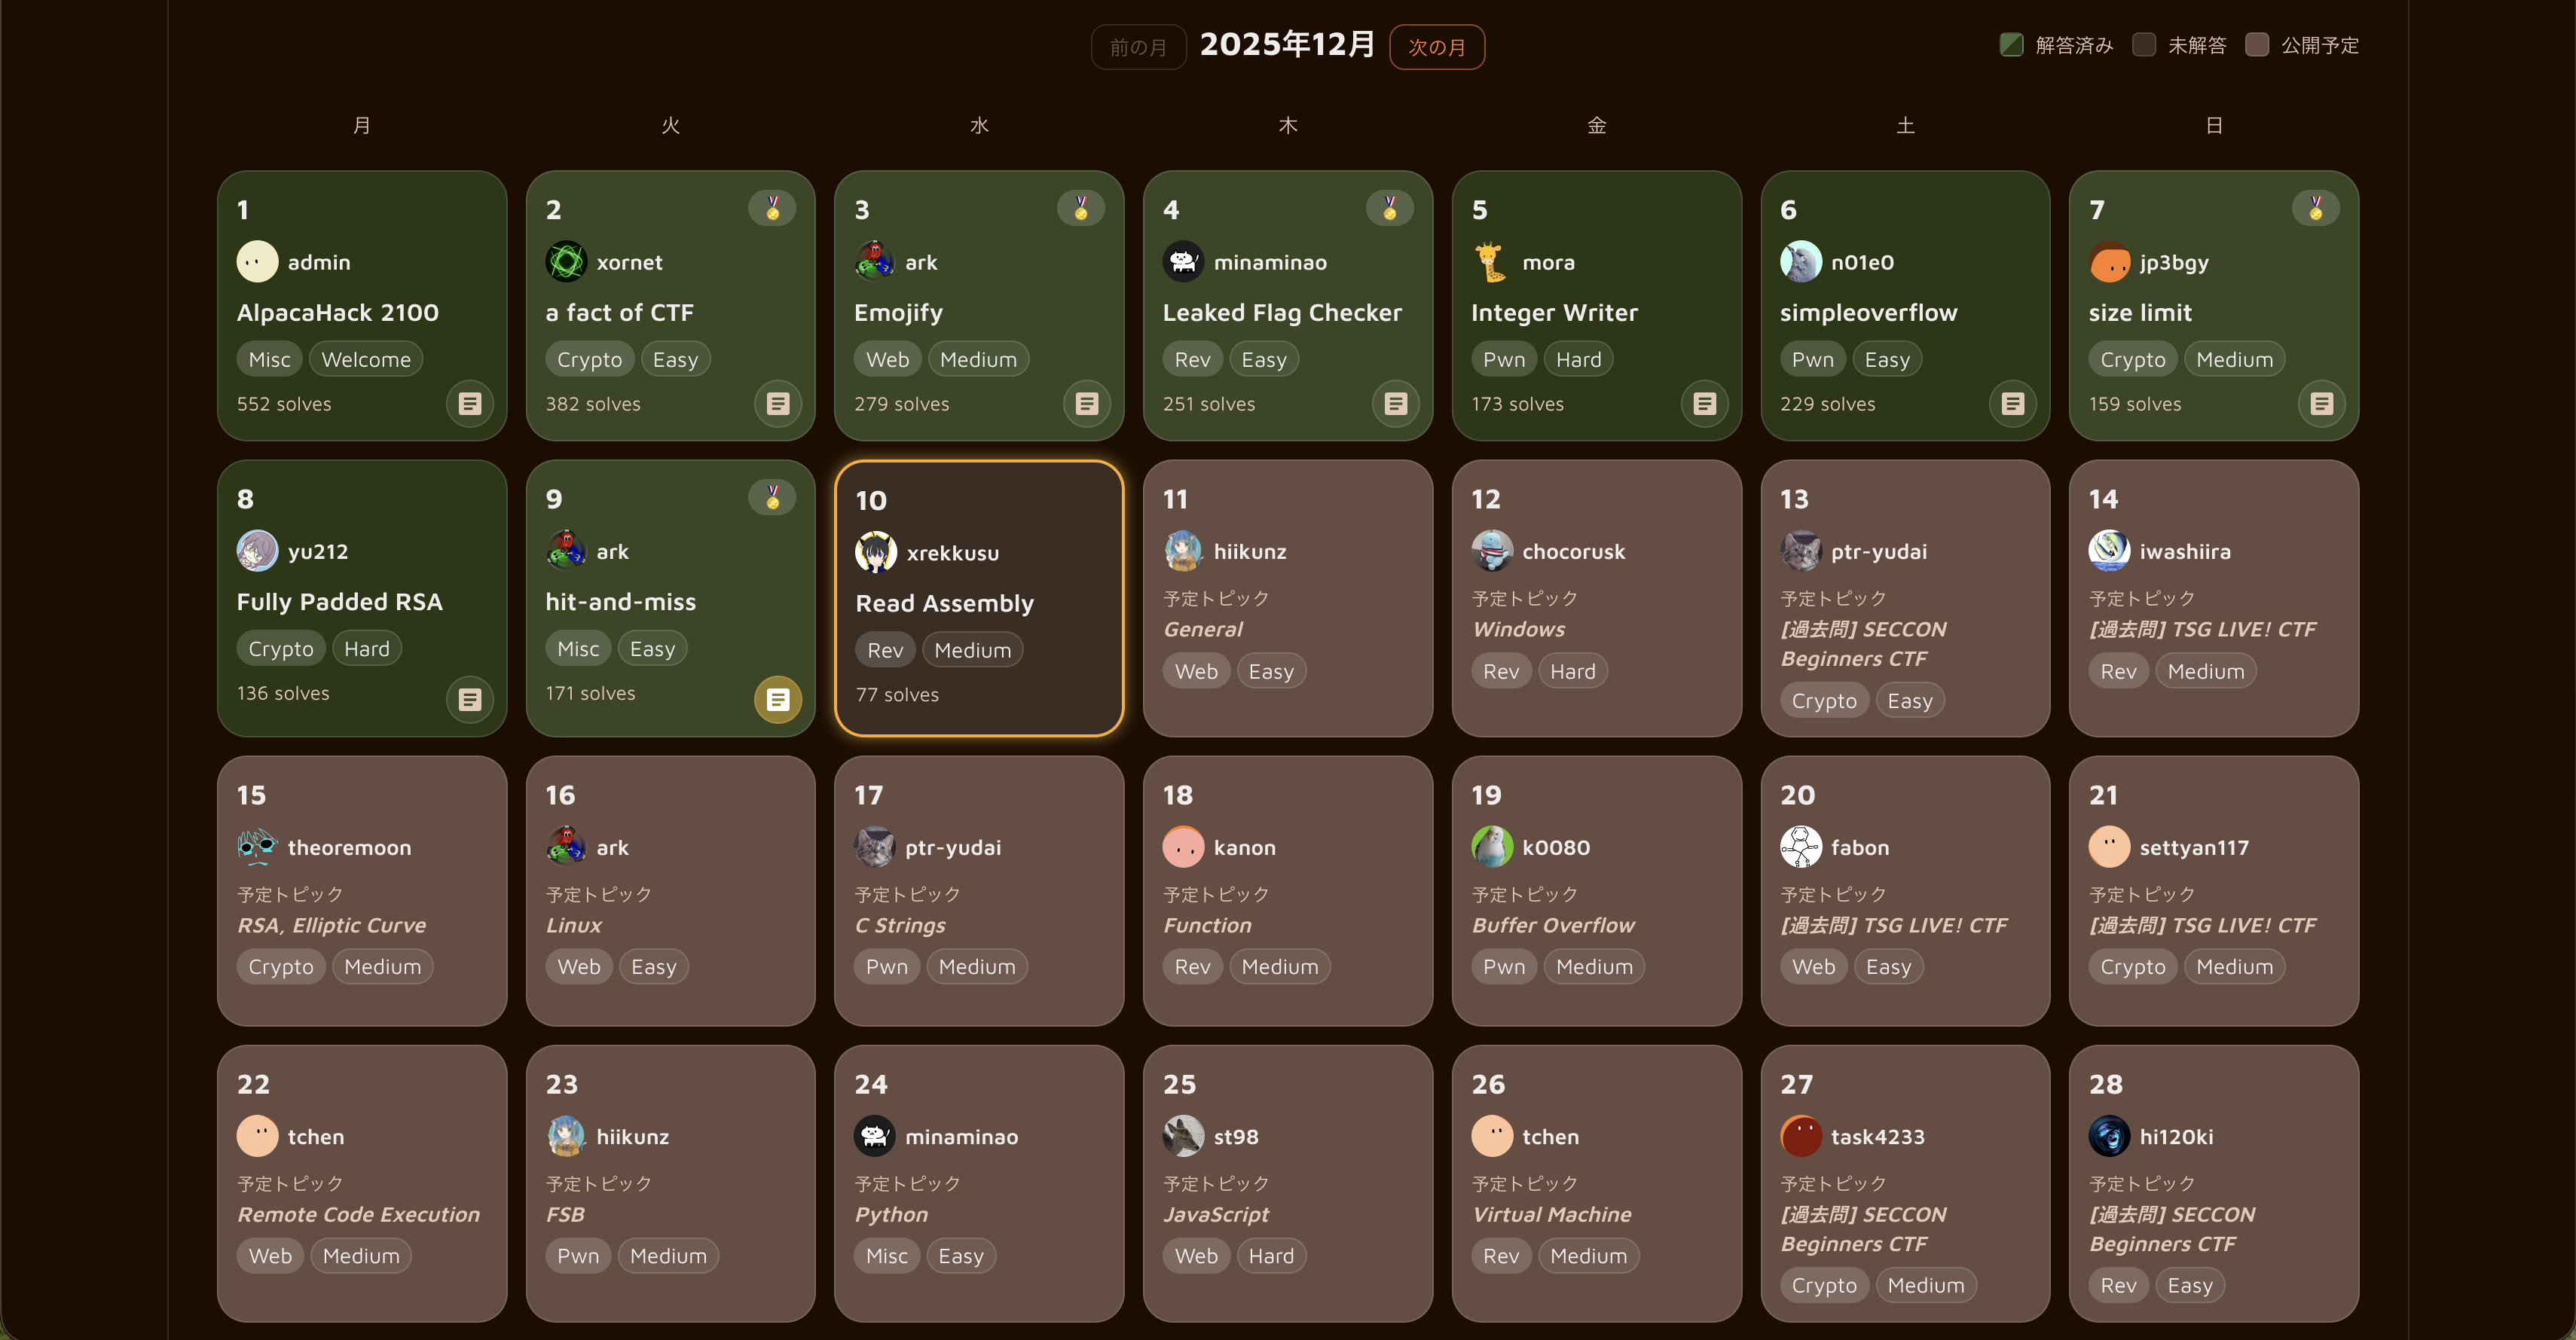Open writeup icon on hit-and-miss card
Screen dimensions: 2576x1340
[777, 699]
